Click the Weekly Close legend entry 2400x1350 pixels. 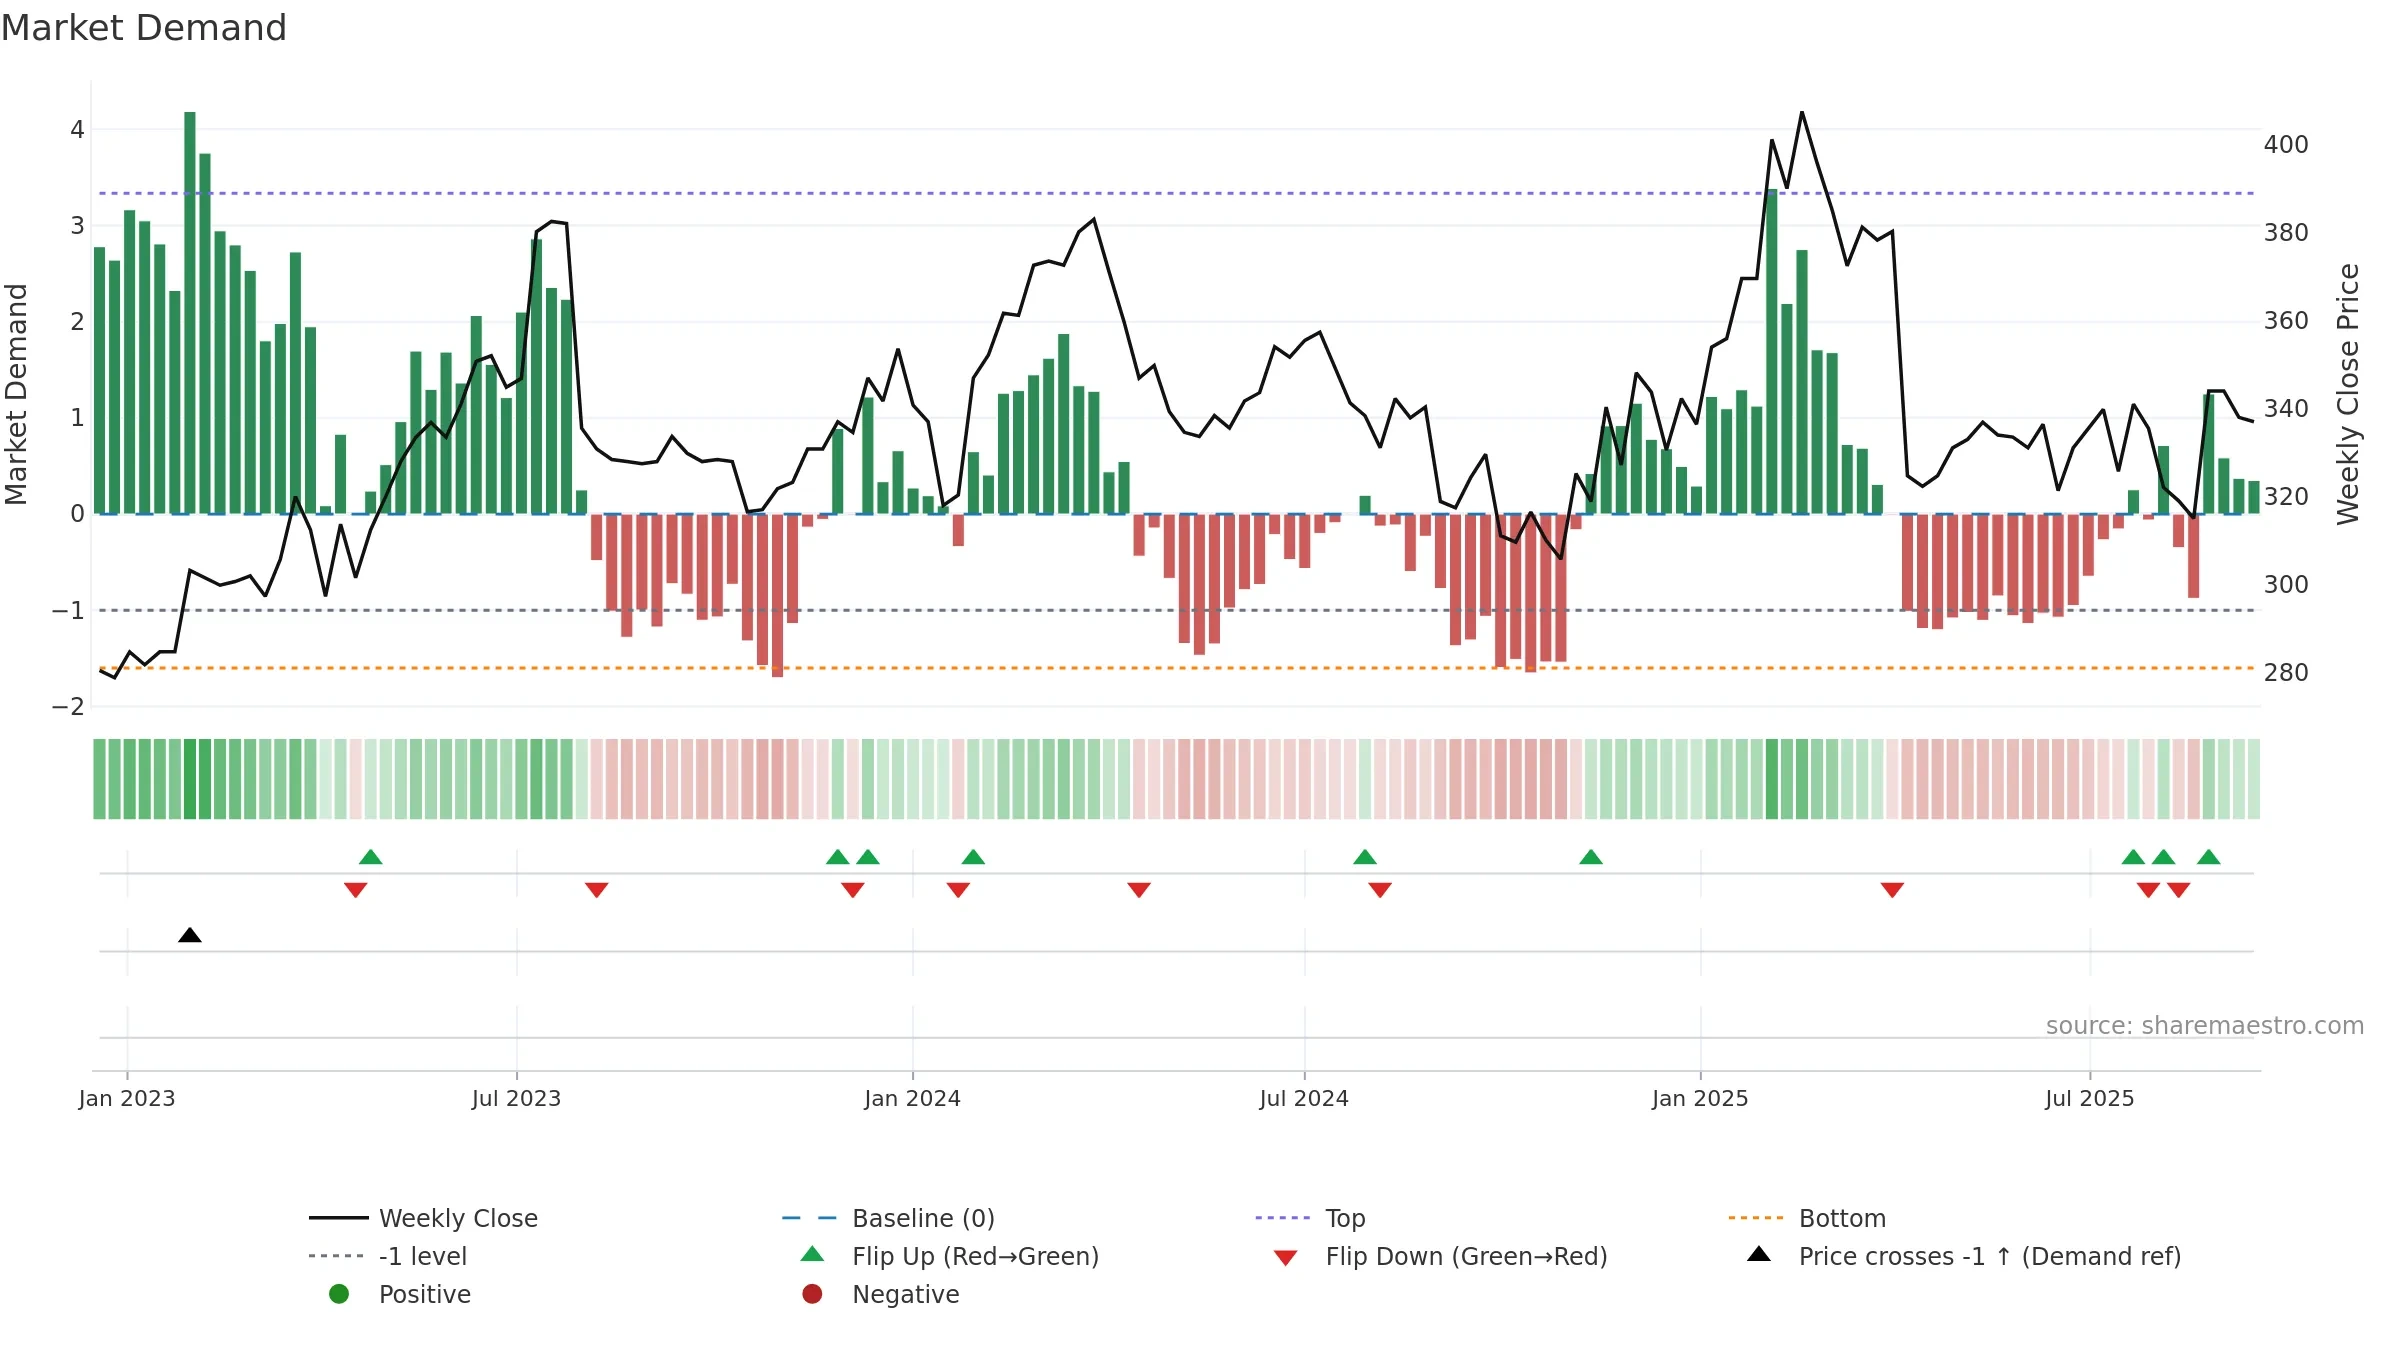coord(424,1218)
